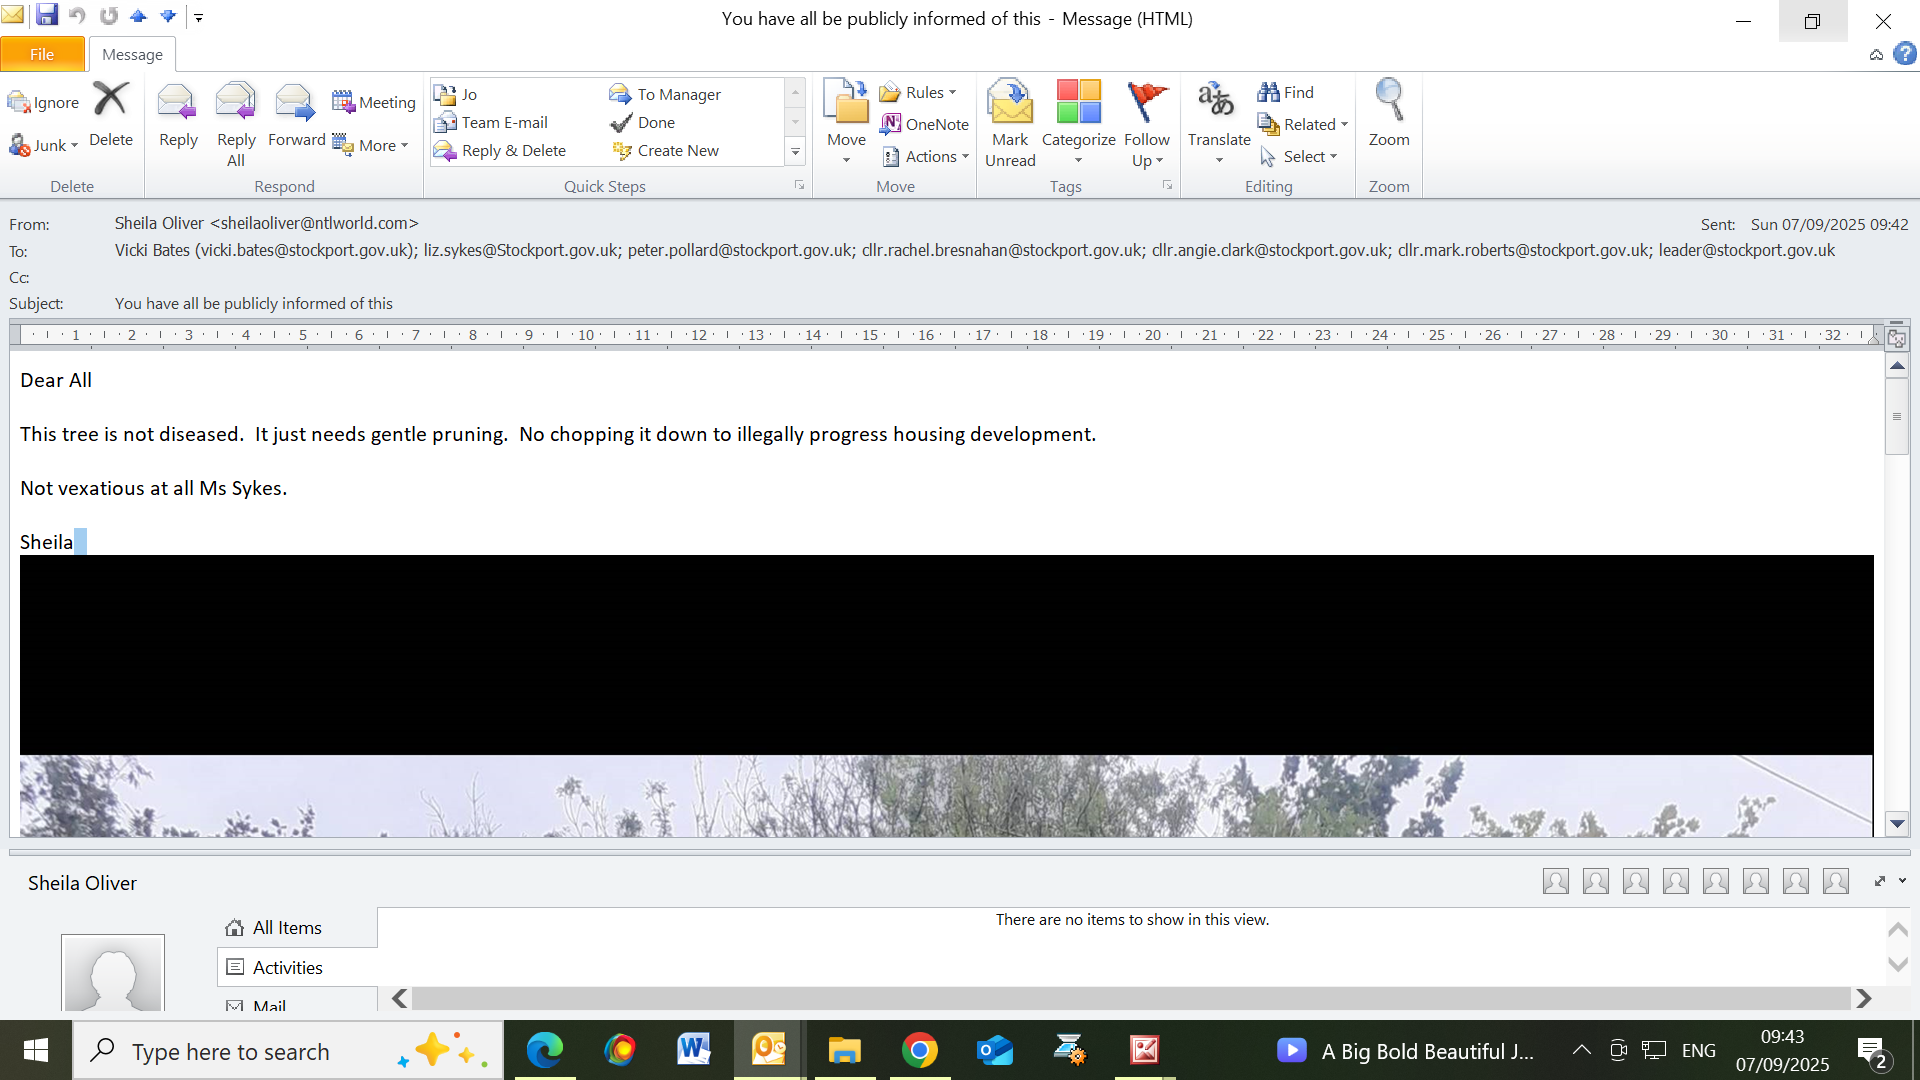The image size is (1920, 1080).
Task: Open Microsoft Edge from the taskbar
Action: click(545, 1050)
